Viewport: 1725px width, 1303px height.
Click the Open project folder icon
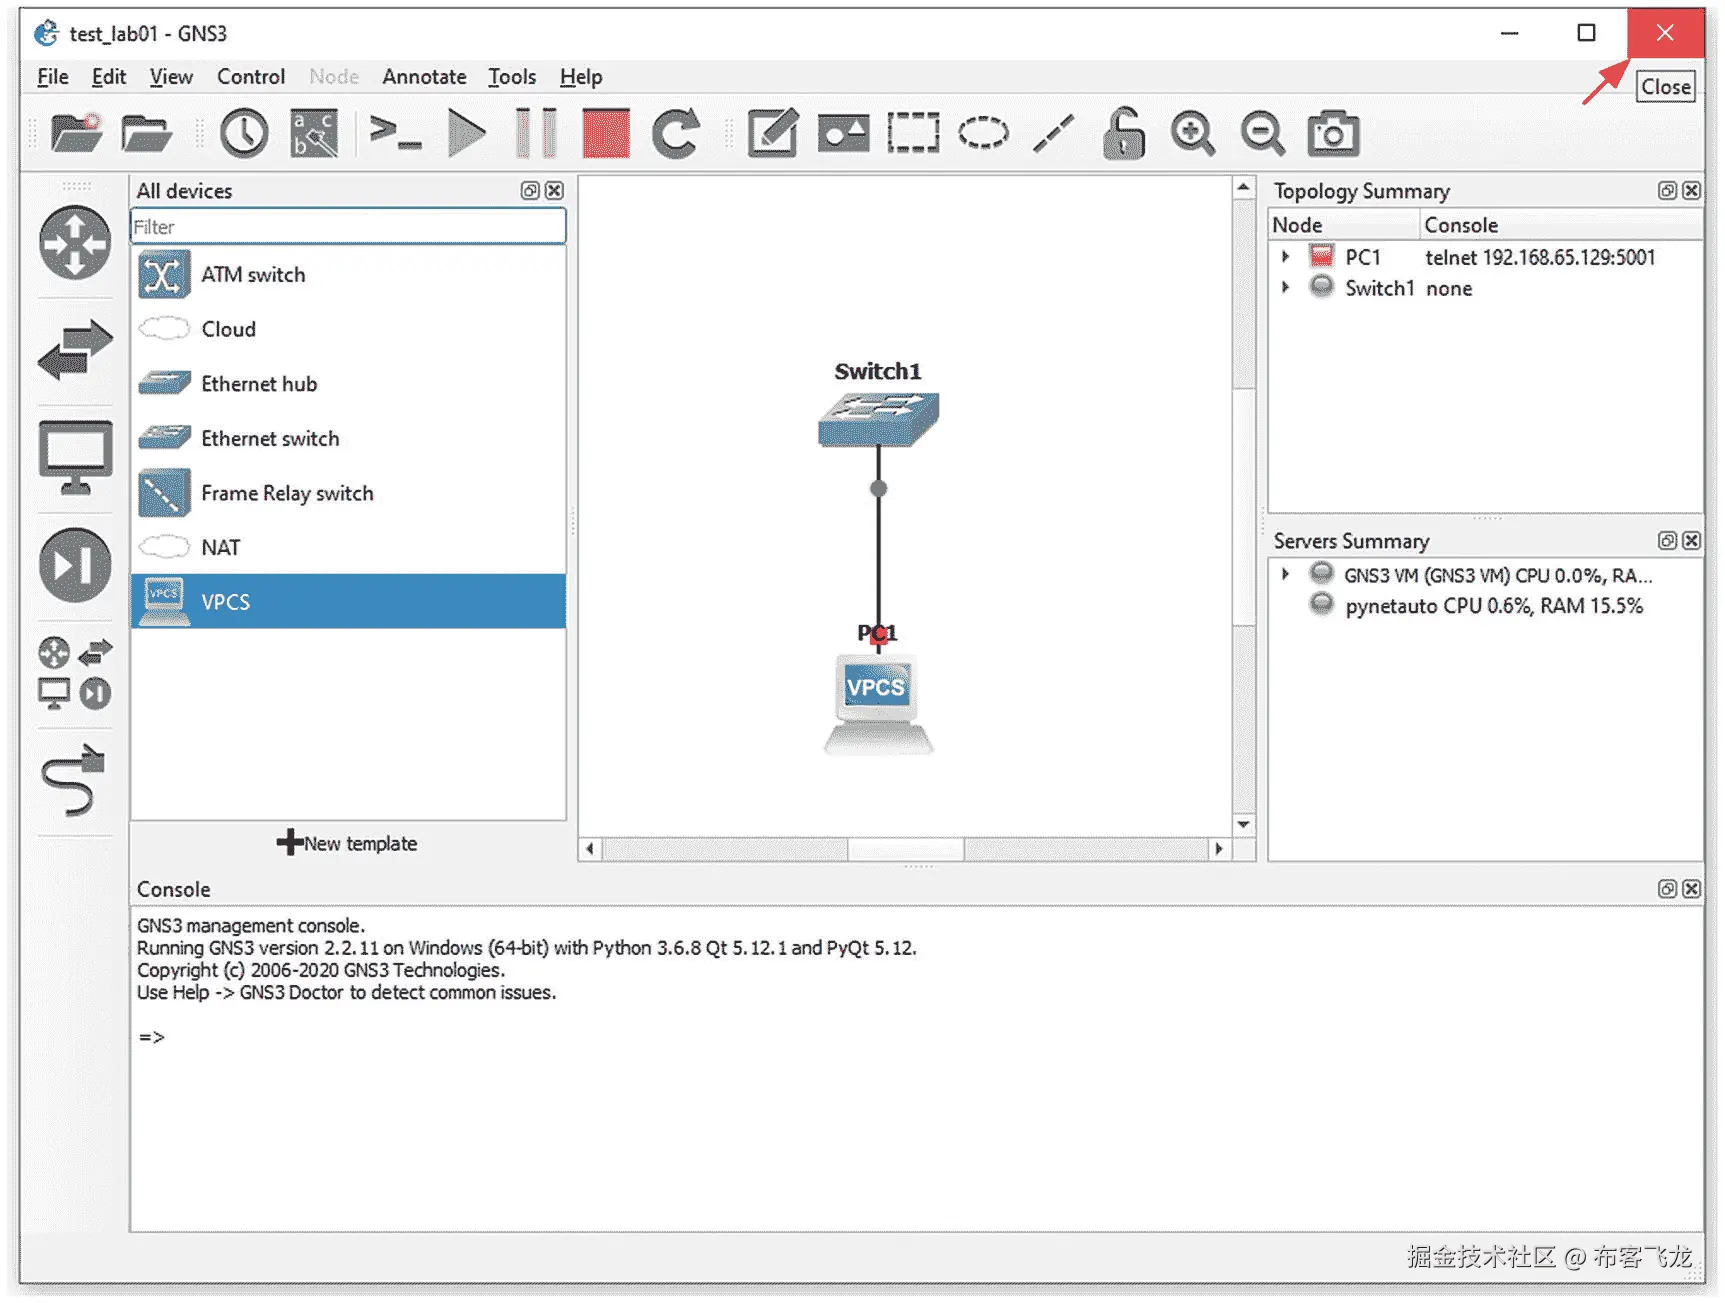[146, 133]
